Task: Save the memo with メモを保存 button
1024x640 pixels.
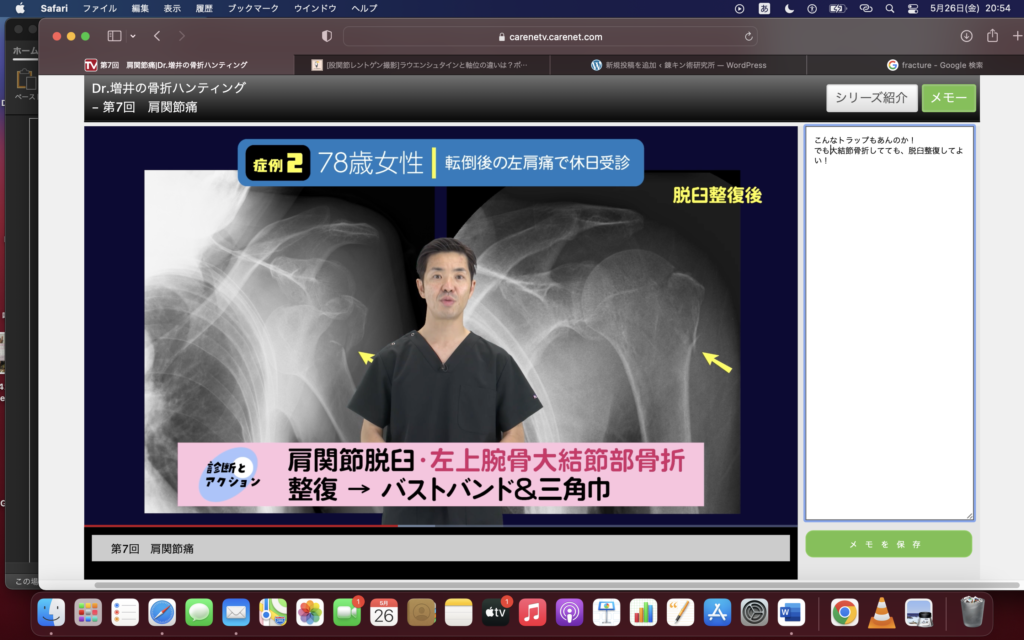Action: click(888, 544)
